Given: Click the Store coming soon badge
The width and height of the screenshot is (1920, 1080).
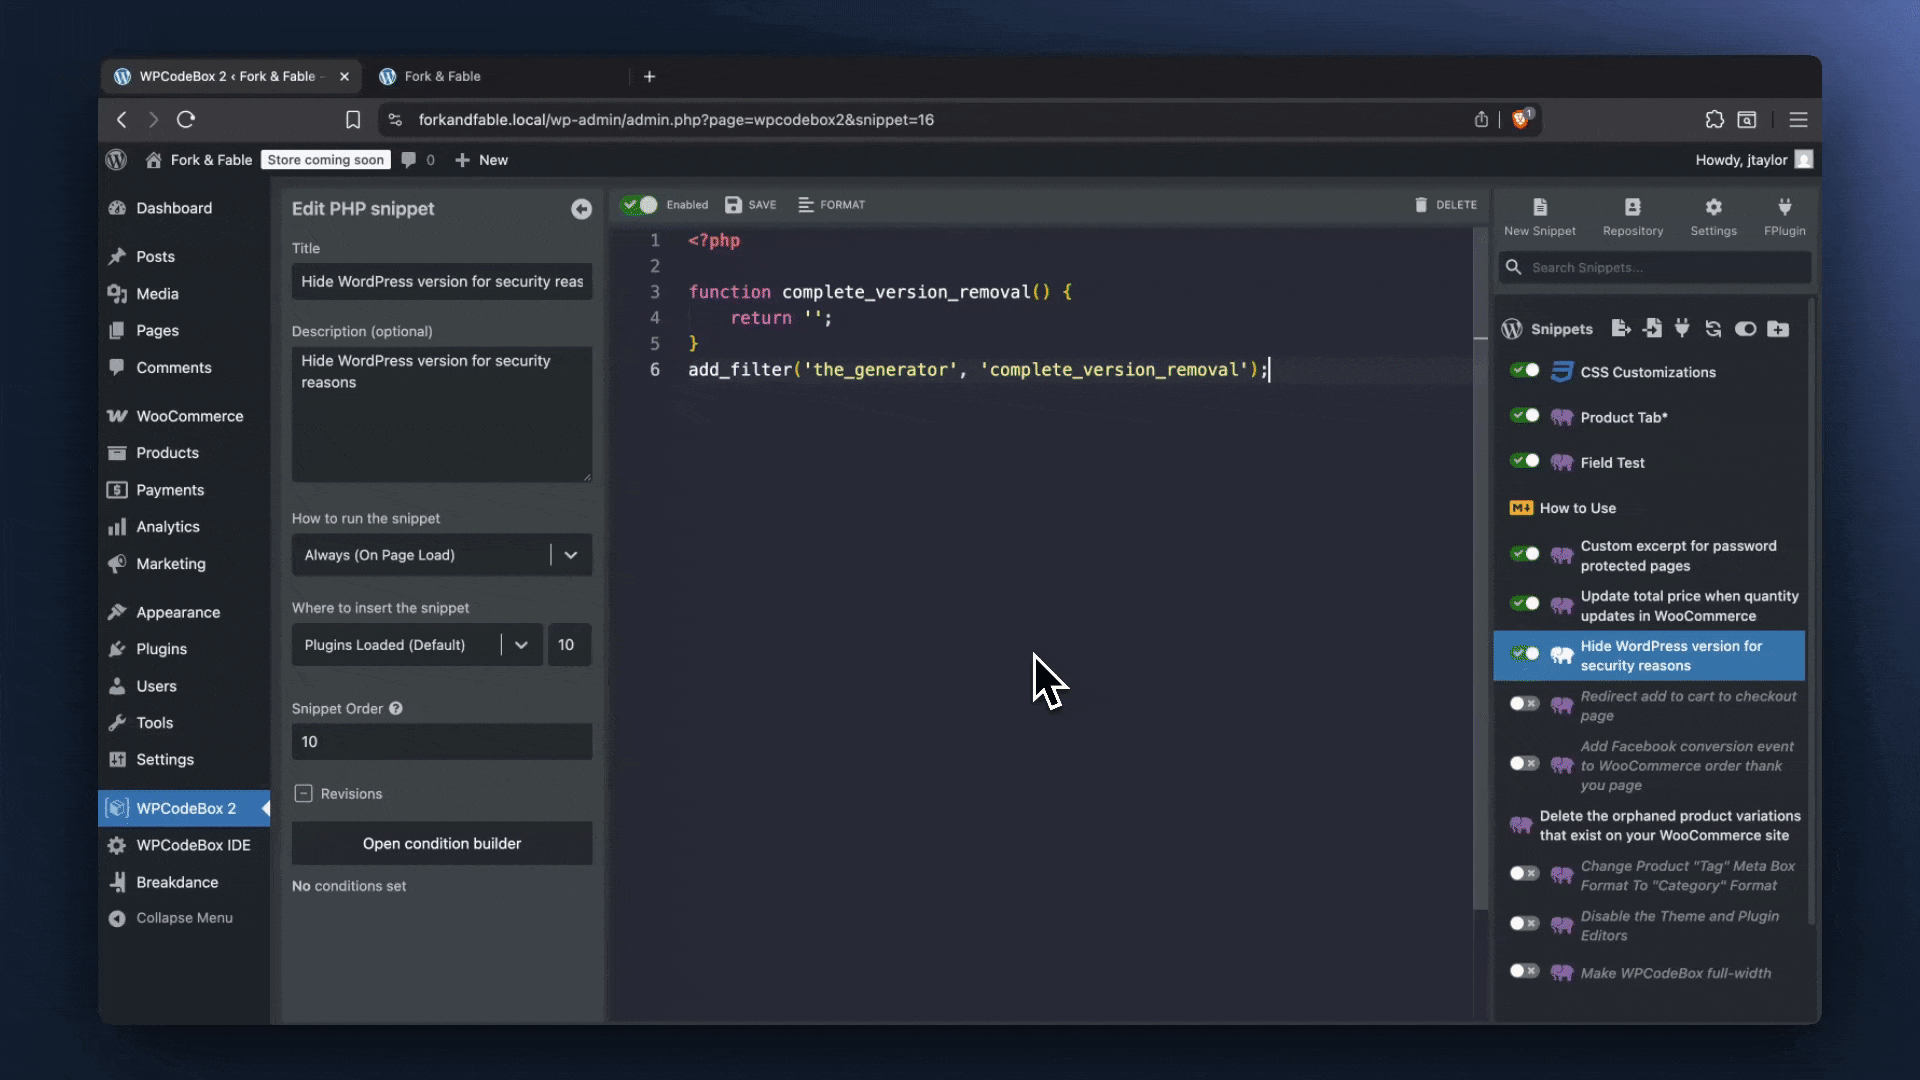Looking at the screenshot, I should point(326,160).
